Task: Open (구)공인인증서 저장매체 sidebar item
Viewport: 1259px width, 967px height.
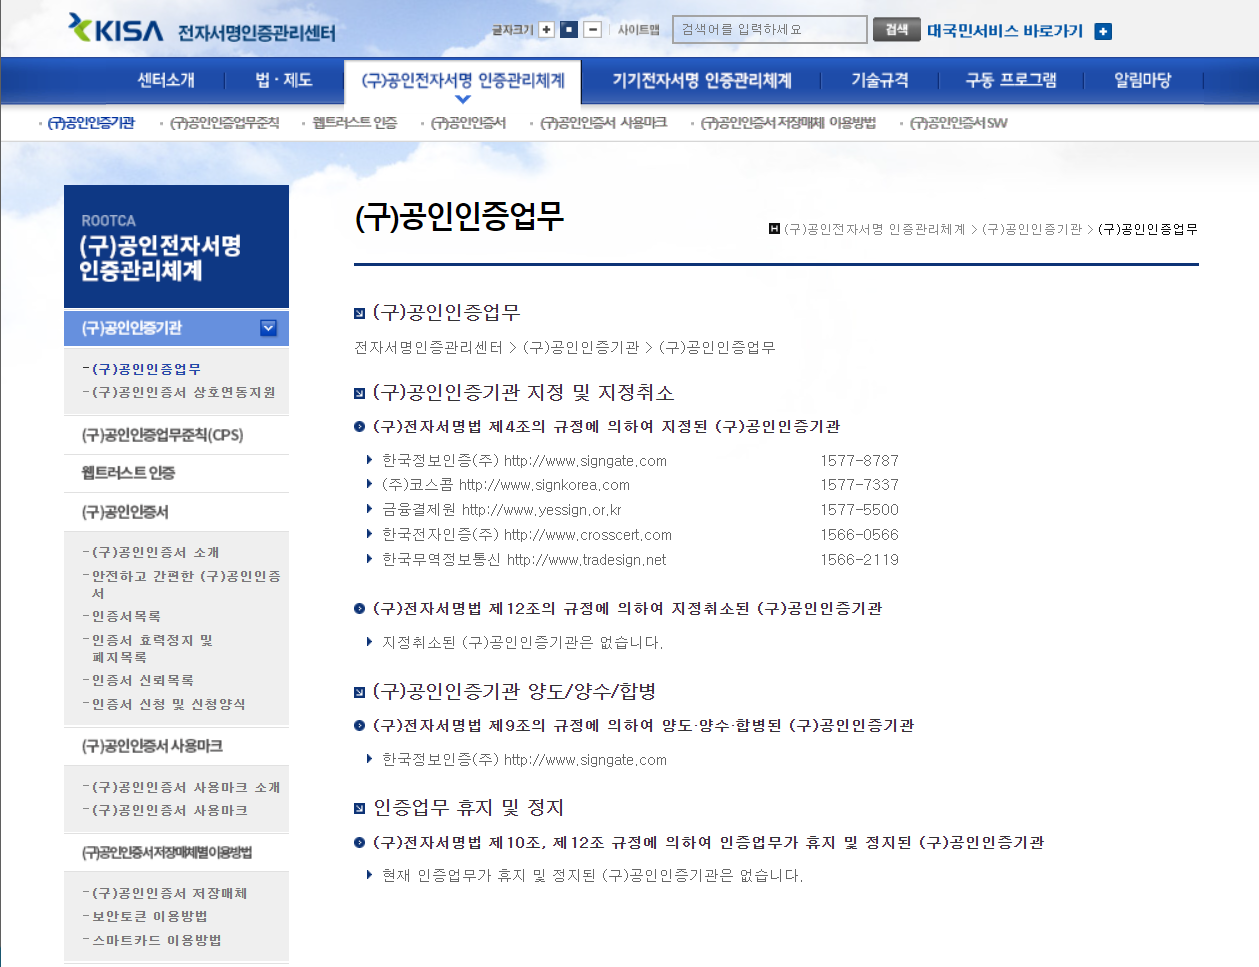Action: pyautogui.click(x=170, y=893)
